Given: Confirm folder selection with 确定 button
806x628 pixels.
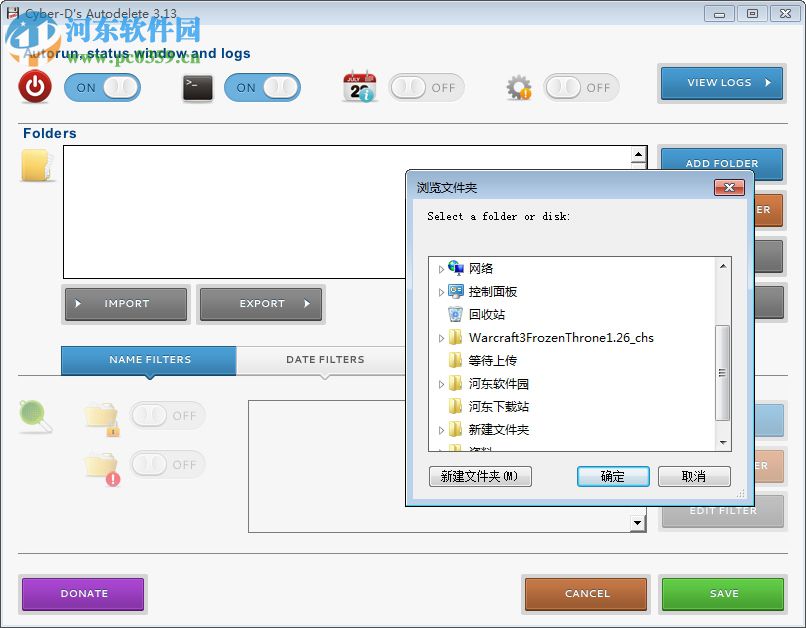Looking at the screenshot, I should pos(613,477).
